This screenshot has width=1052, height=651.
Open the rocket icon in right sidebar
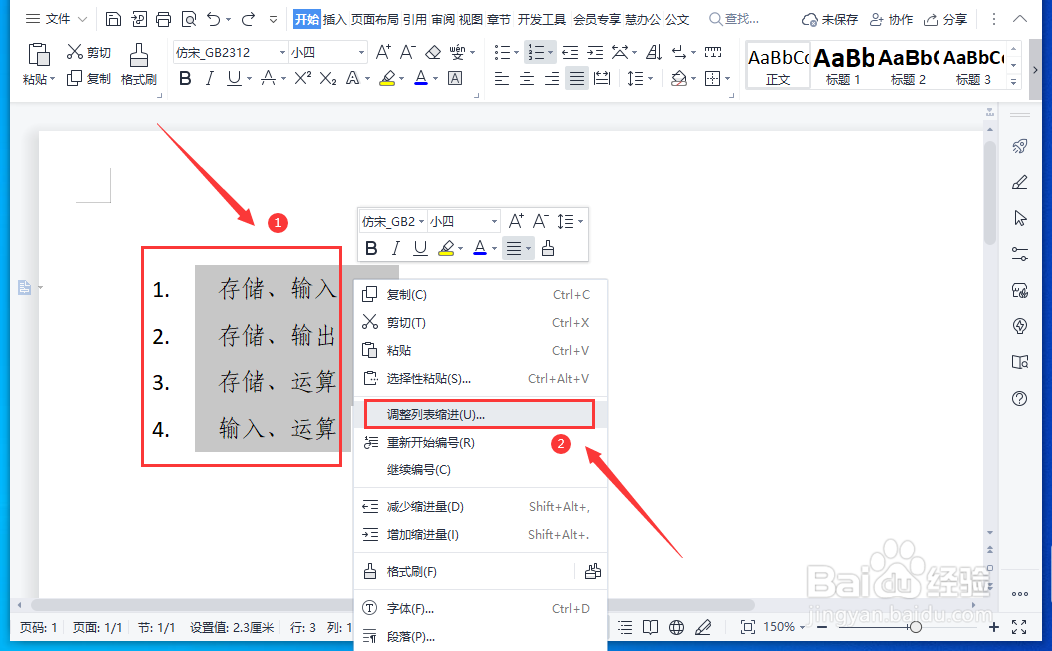pos(1020,146)
